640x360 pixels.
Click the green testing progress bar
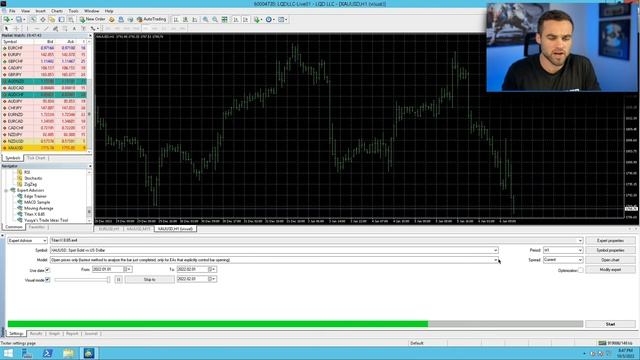[218, 324]
